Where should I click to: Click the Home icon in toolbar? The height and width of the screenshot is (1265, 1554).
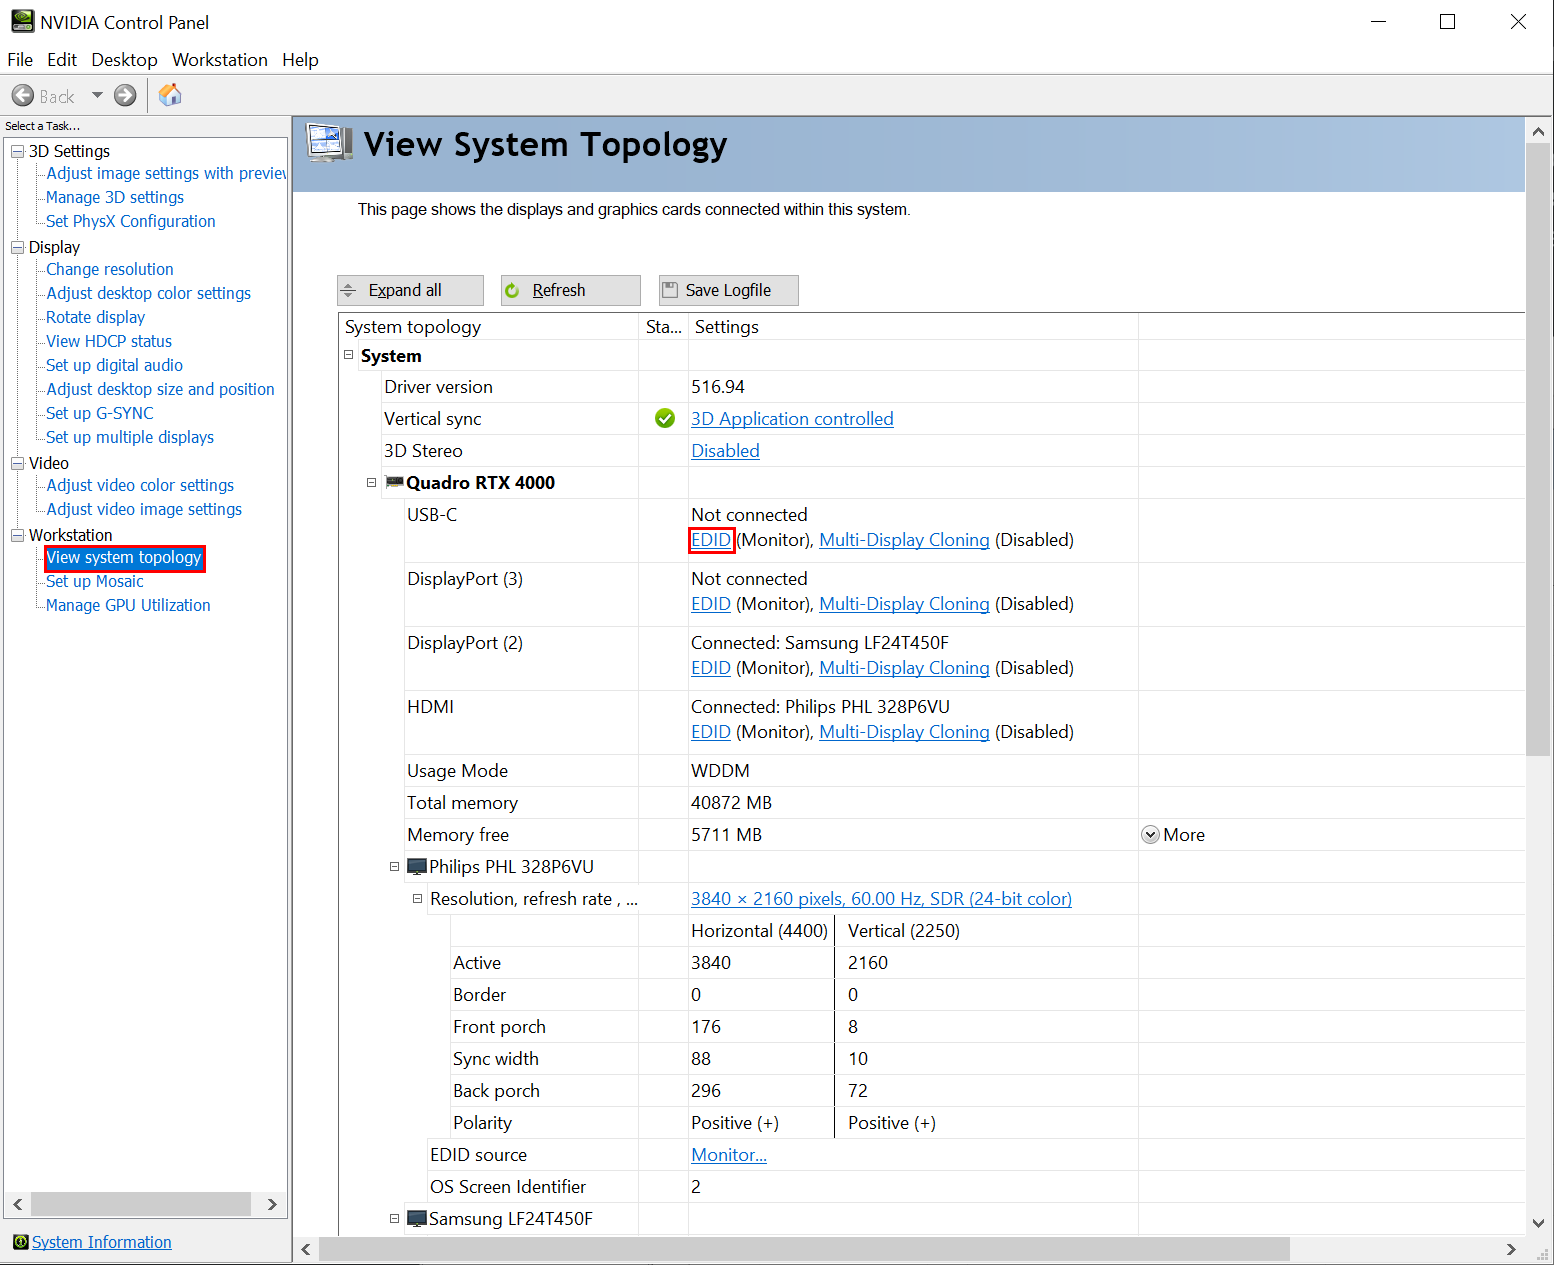(x=171, y=95)
